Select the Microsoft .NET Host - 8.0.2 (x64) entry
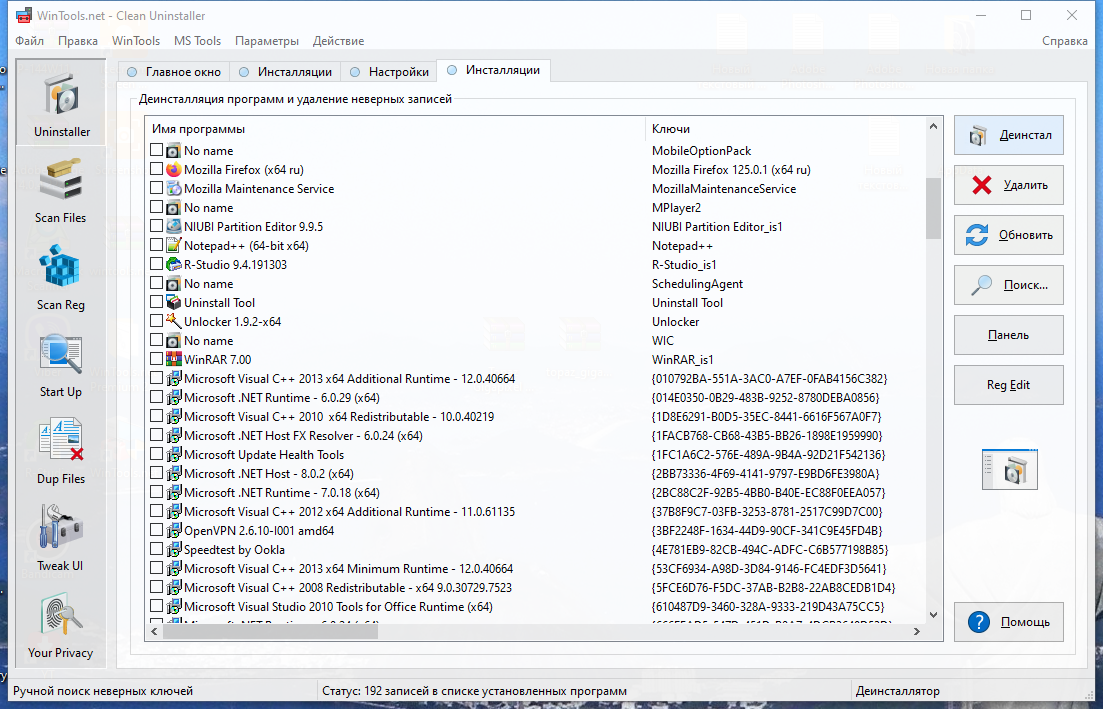 pos(269,473)
